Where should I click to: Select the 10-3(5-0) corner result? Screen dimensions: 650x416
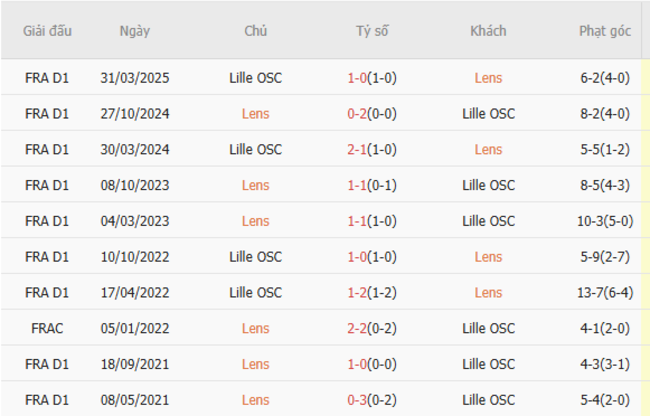pos(605,221)
